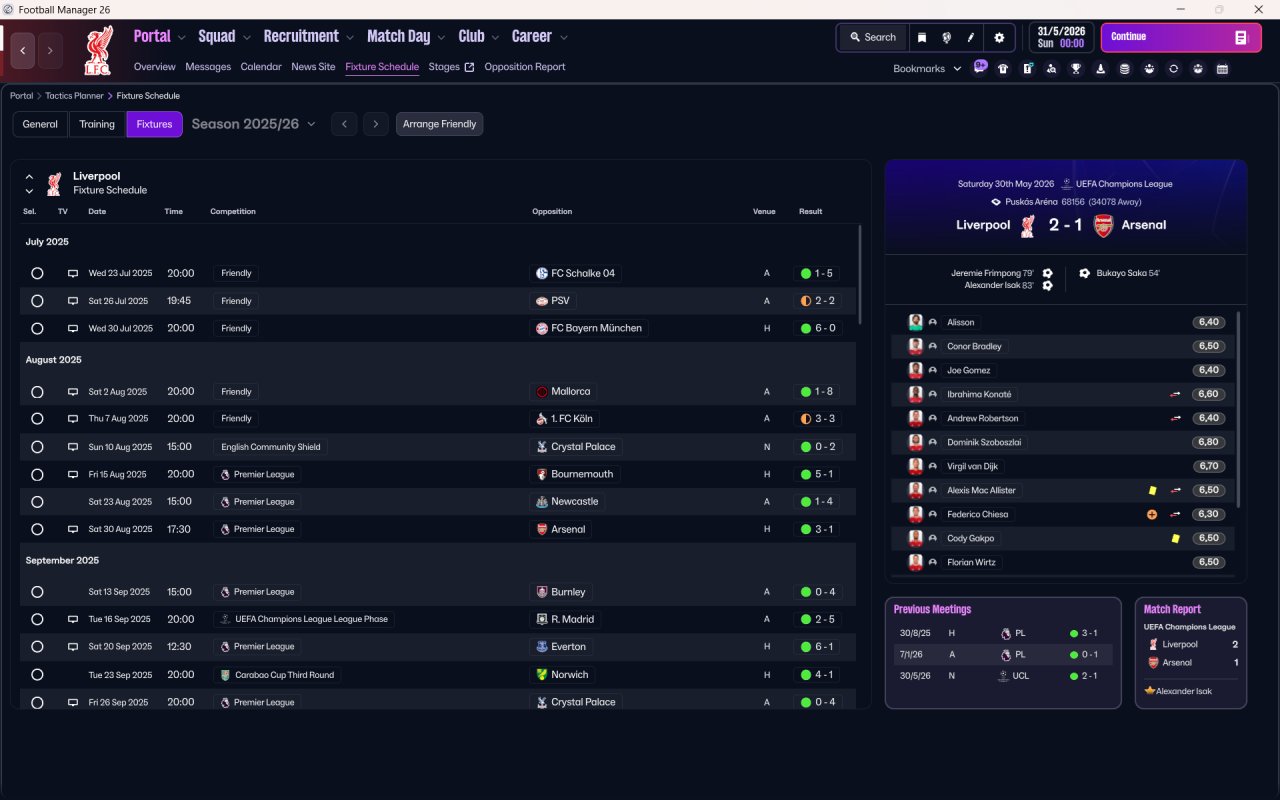This screenshot has width=1280, height=800.
Task: Open the 7/1/26 previous meeting row
Action: pyautogui.click(x=1003, y=655)
